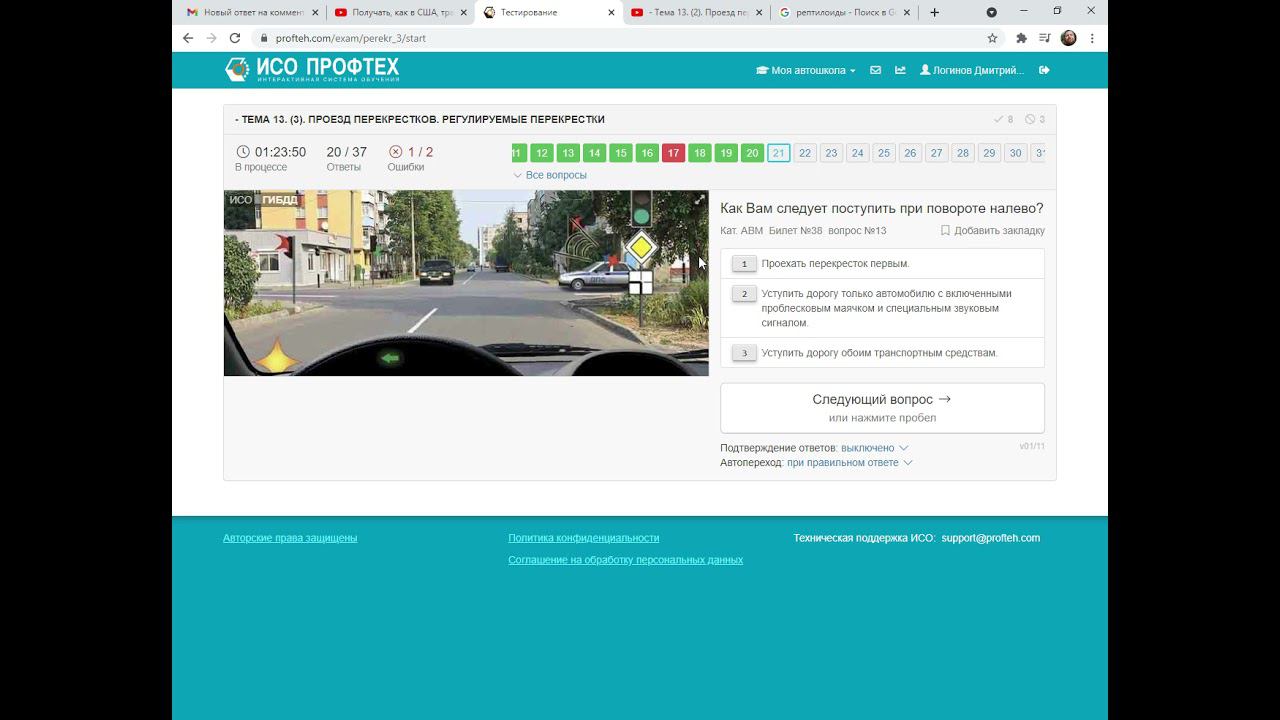The width and height of the screenshot is (1280, 720).
Task: Open personal data processing agreement link
Action: [626, 560]
